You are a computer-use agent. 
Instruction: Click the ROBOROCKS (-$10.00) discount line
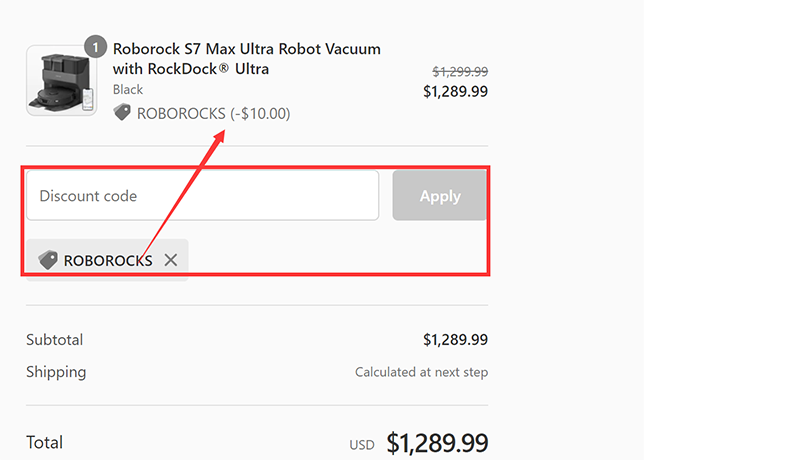click(x=213, y=114)
